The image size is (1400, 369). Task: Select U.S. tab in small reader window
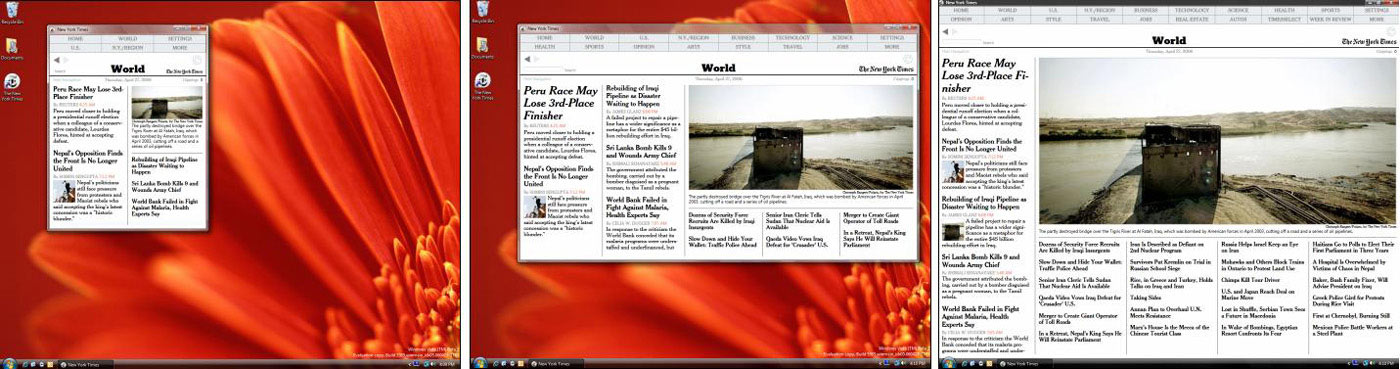coord(75,48)
